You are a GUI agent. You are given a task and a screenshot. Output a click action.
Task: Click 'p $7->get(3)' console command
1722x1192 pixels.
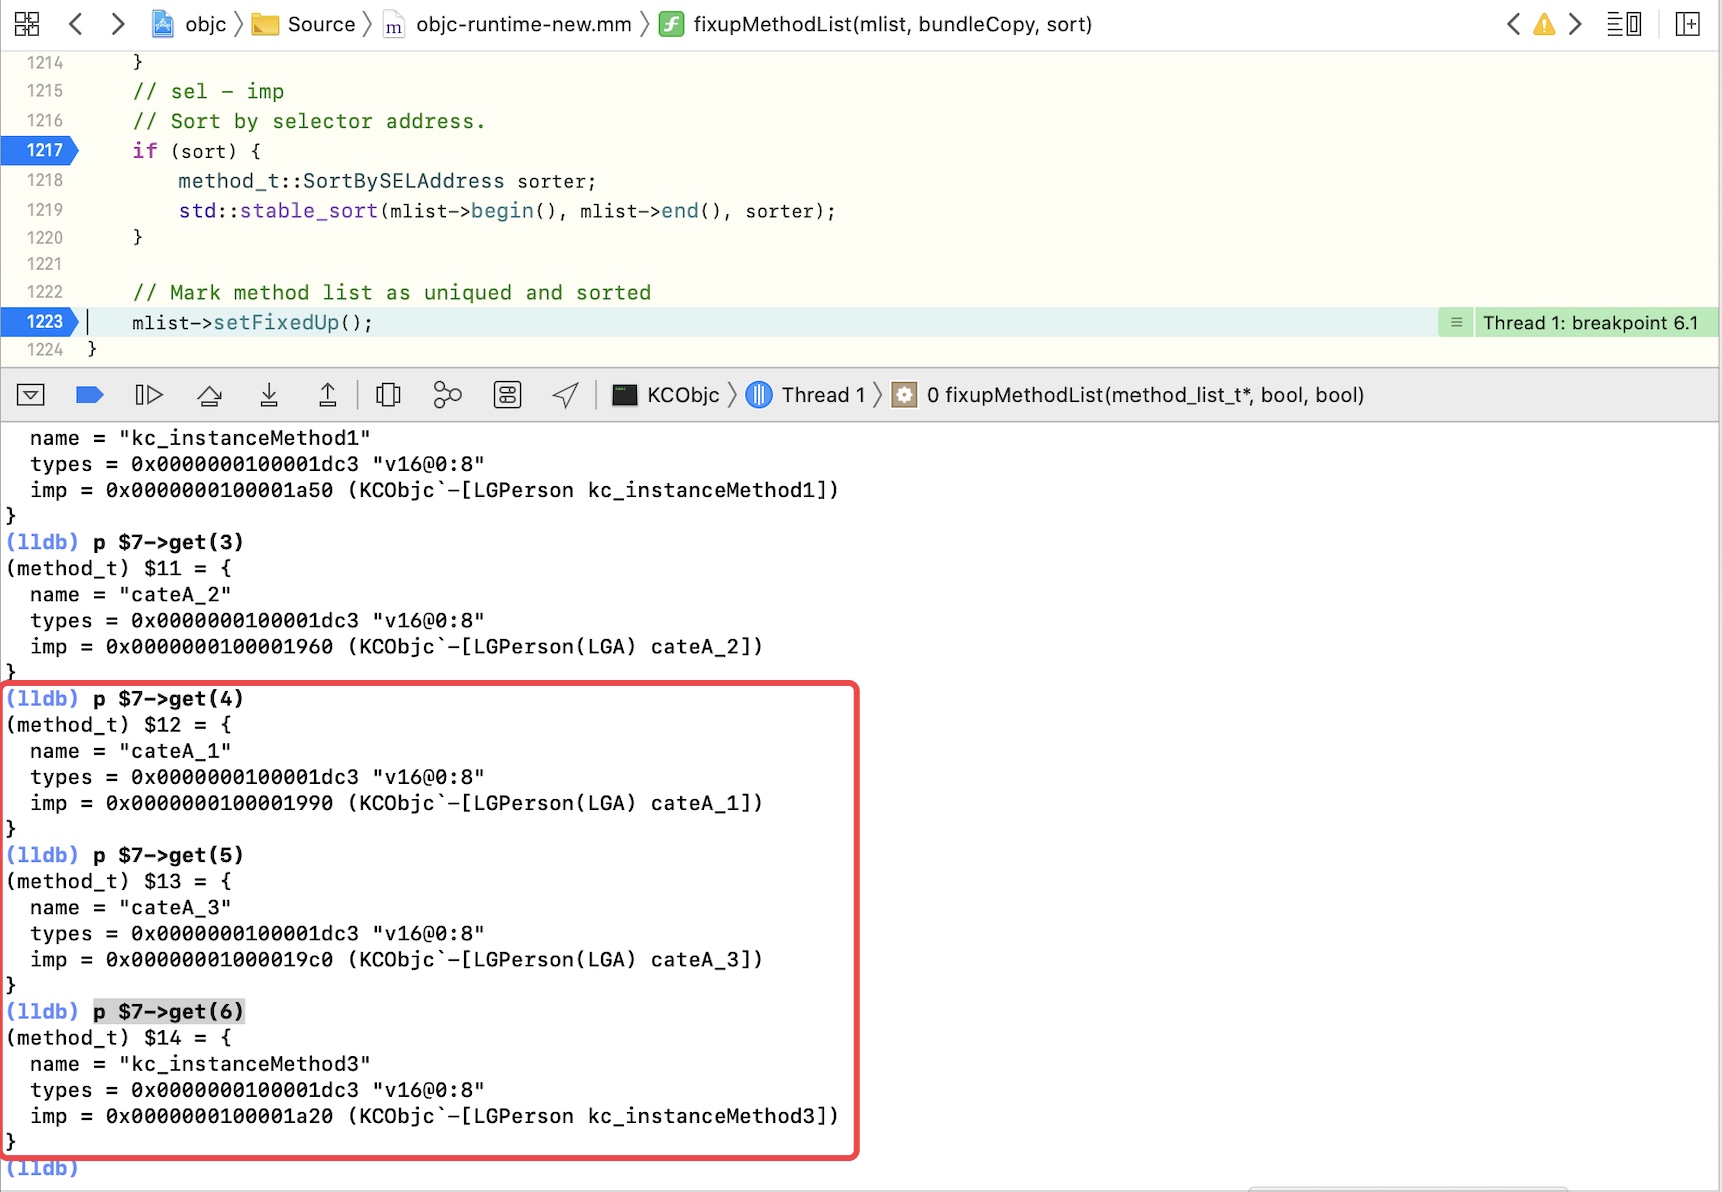(x=168, y=542)
